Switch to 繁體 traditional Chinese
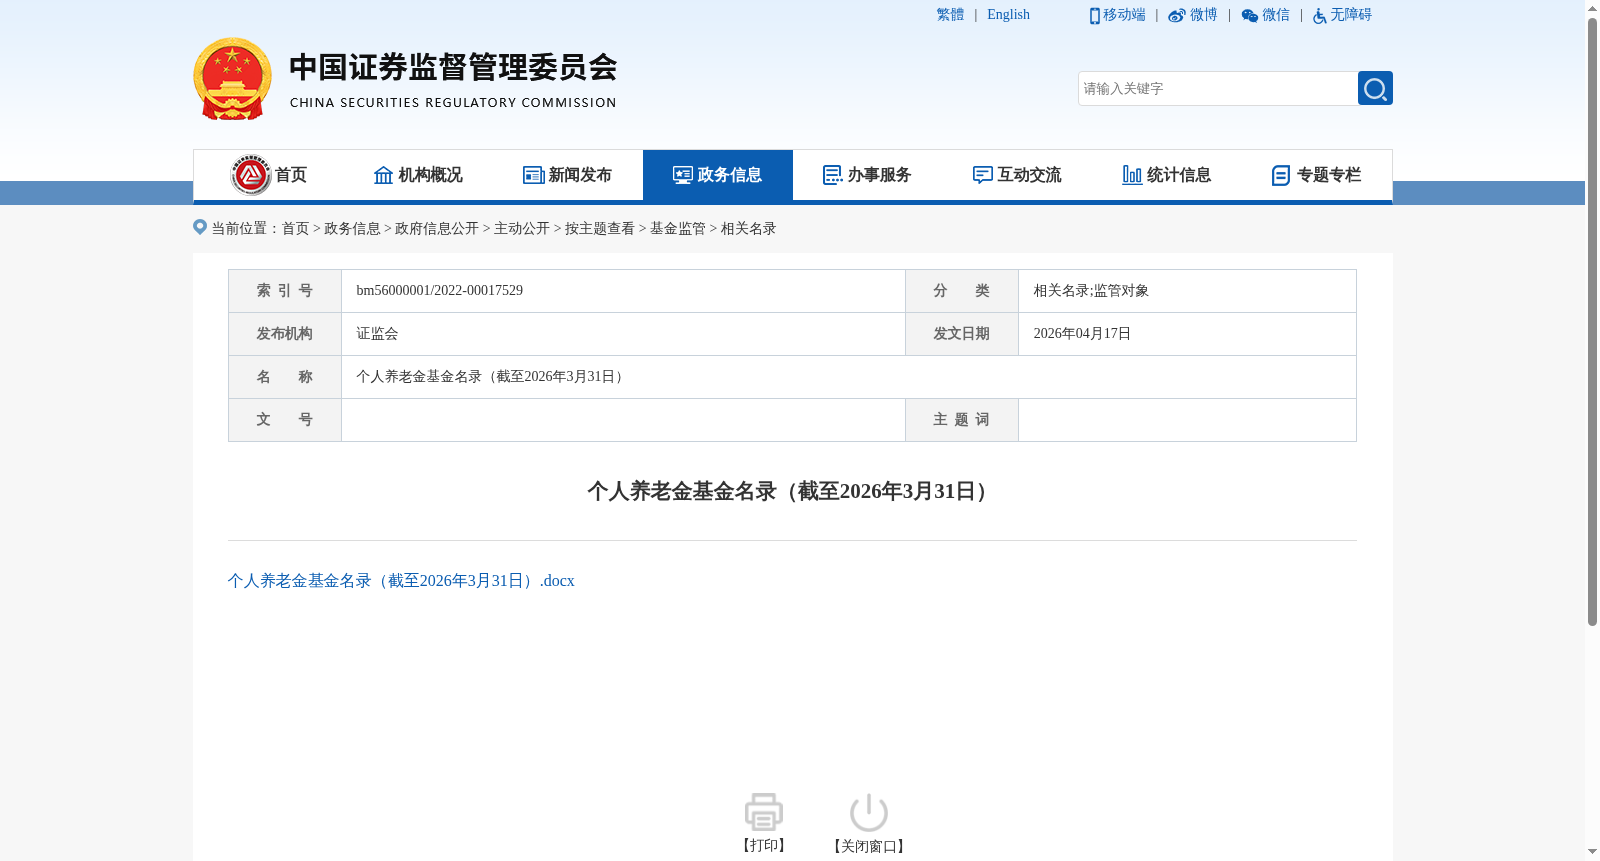 [x=950, y=15]
